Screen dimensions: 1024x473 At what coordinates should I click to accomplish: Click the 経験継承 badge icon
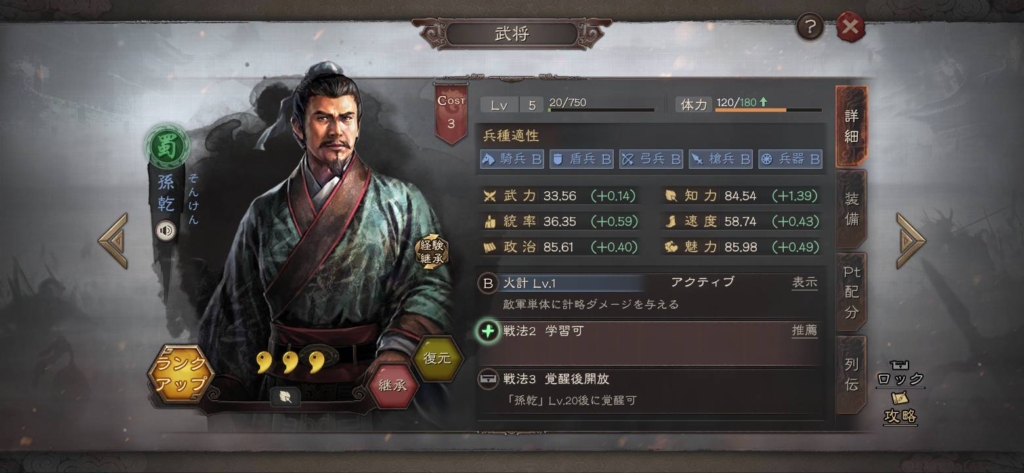coord(432,252)
